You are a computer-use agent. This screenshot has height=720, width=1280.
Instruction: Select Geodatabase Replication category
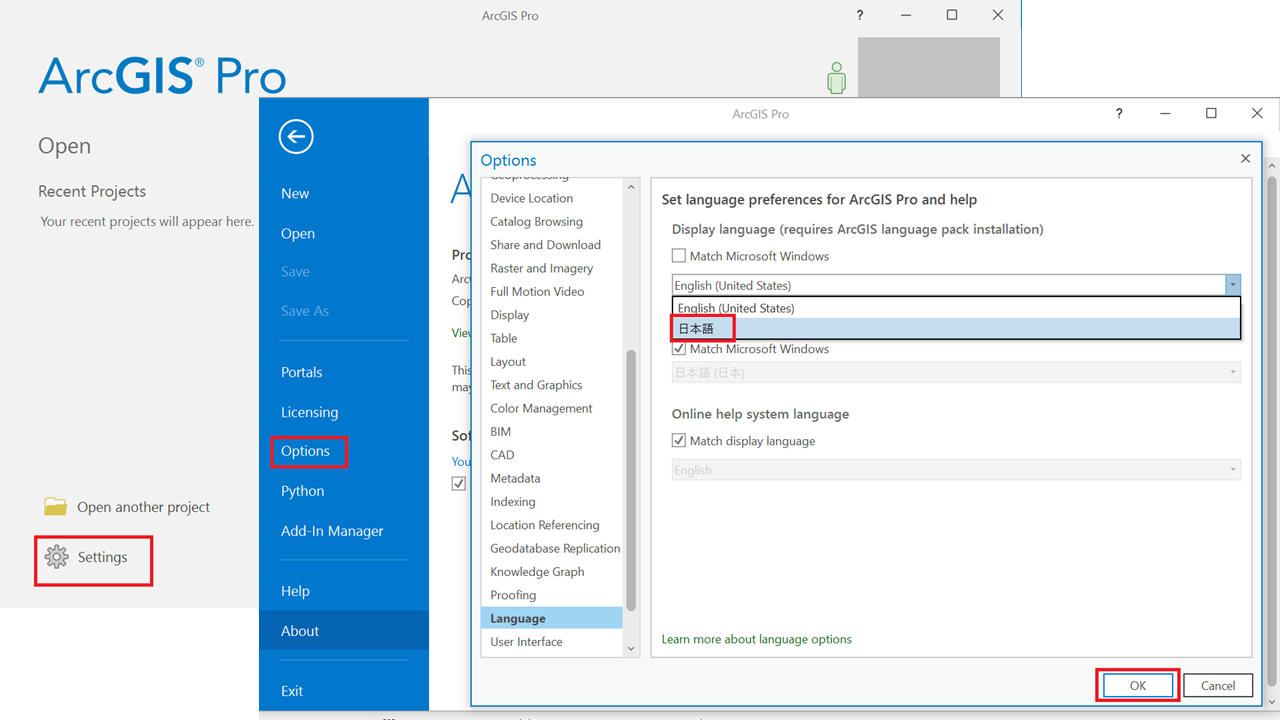(555, 548)
